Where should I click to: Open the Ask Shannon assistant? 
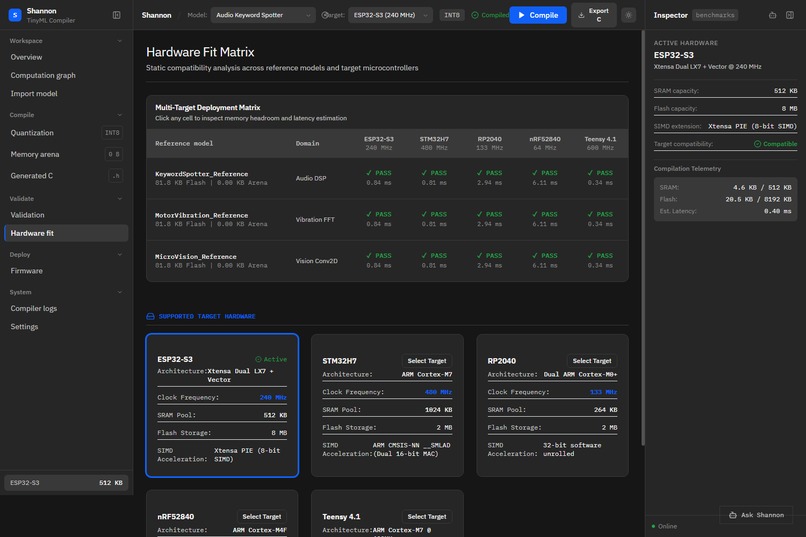coord(756,515)
